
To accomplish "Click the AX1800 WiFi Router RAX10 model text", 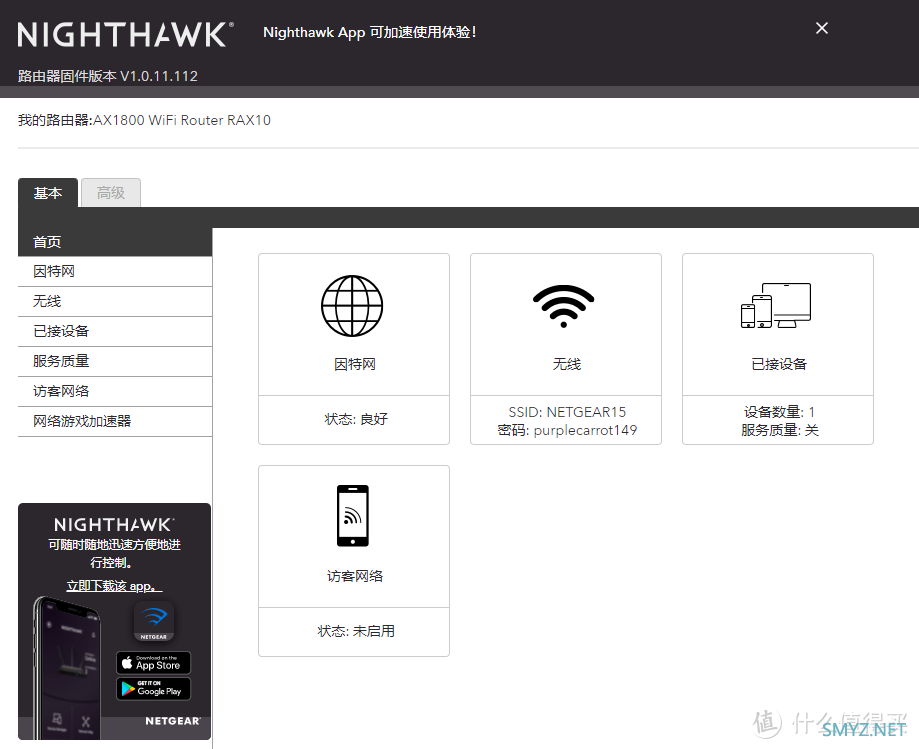I will tap(182, 120).
